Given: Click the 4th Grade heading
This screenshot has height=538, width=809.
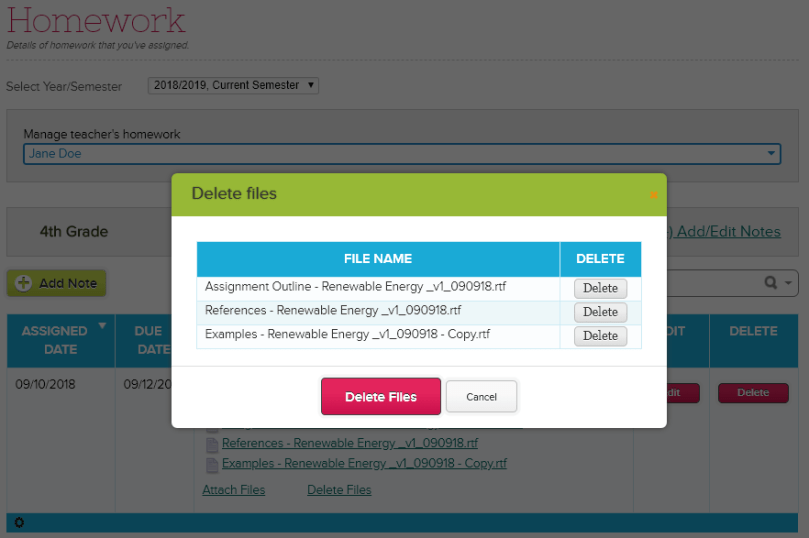Looking at the screenshot, I should [x=74, y=232].
